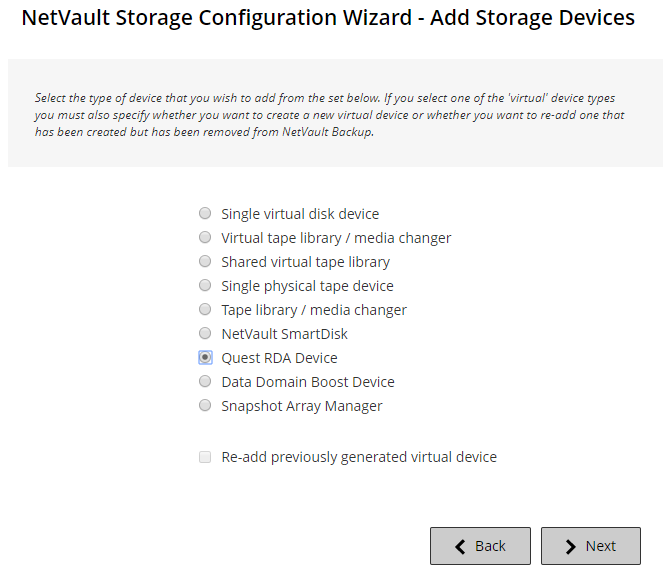
Task: Click the Quest RDA Device radio button
Action: (205, 358)
